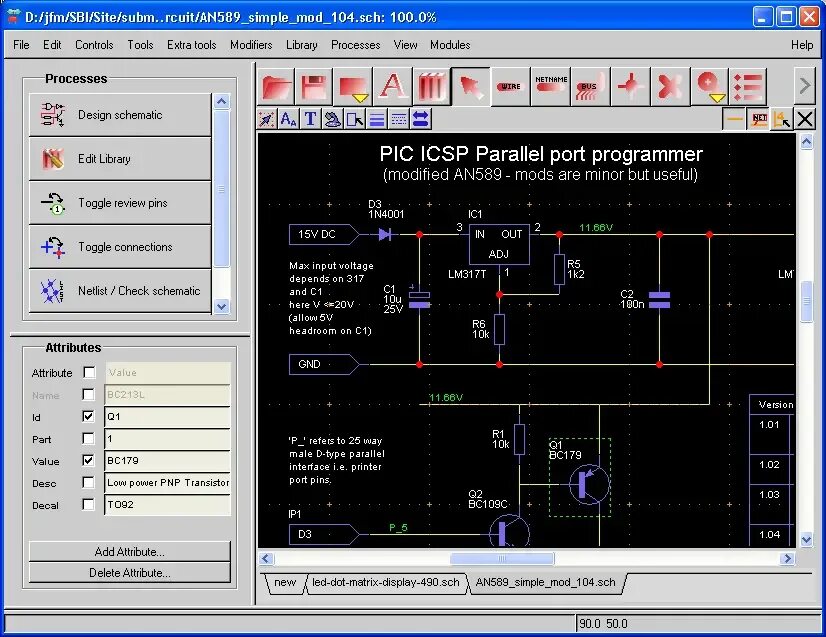Screen dimensions: 826x637
Task: Click the box with arrow select icon
Action: [x=355, y=119]
